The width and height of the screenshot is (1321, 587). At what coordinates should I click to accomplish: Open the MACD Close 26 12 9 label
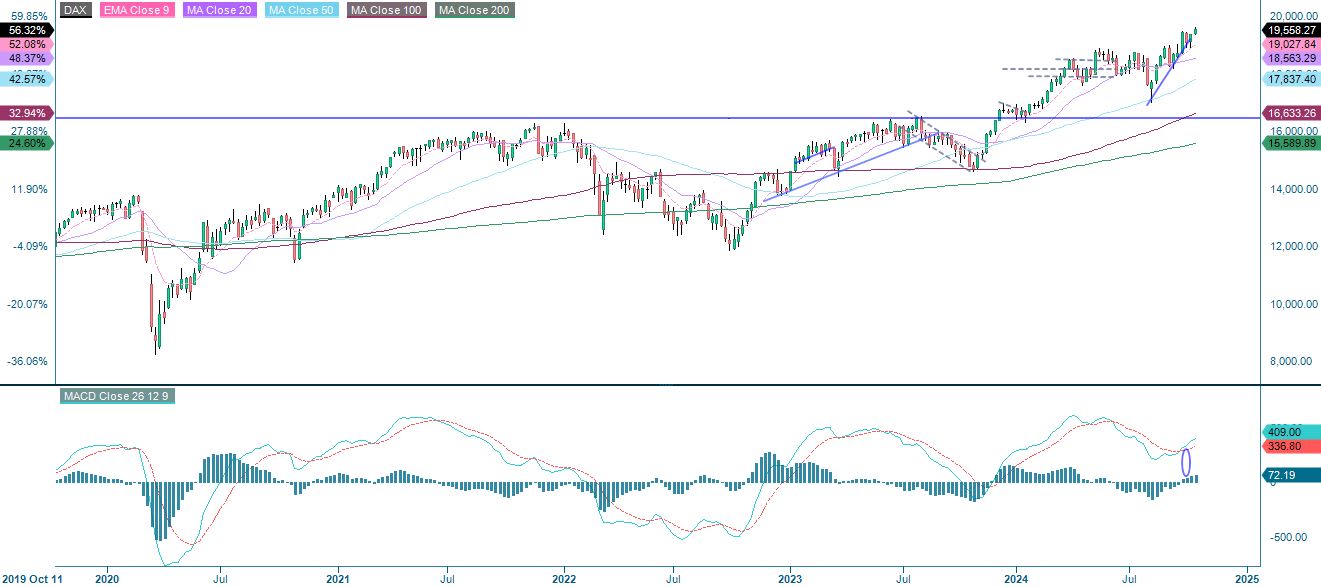click(115, 395)
